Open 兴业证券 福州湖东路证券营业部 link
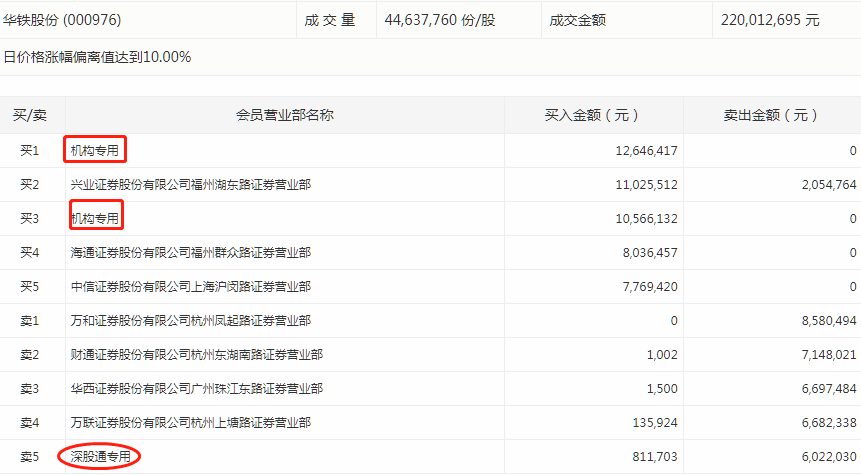861x475 pixels. (x=190, y=185)
